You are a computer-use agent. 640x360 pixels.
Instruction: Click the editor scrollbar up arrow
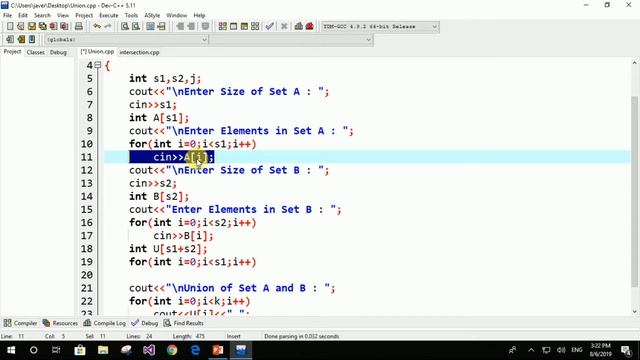634,62
